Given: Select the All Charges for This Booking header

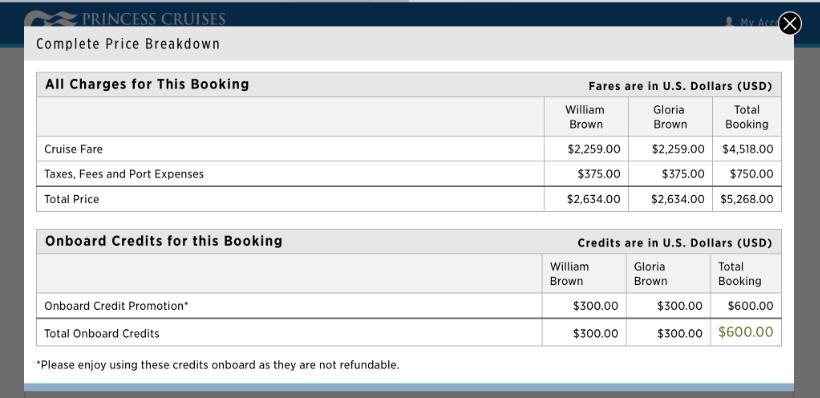Looking at the screenshot, I should (x=147, y=84).
